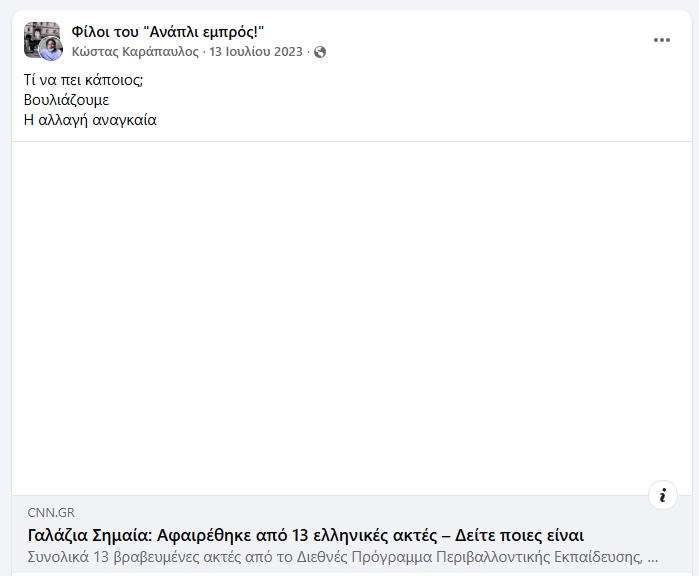Screen dimensions: 699x576
Task: Open the post options three-dot menu
Action: 662,40
